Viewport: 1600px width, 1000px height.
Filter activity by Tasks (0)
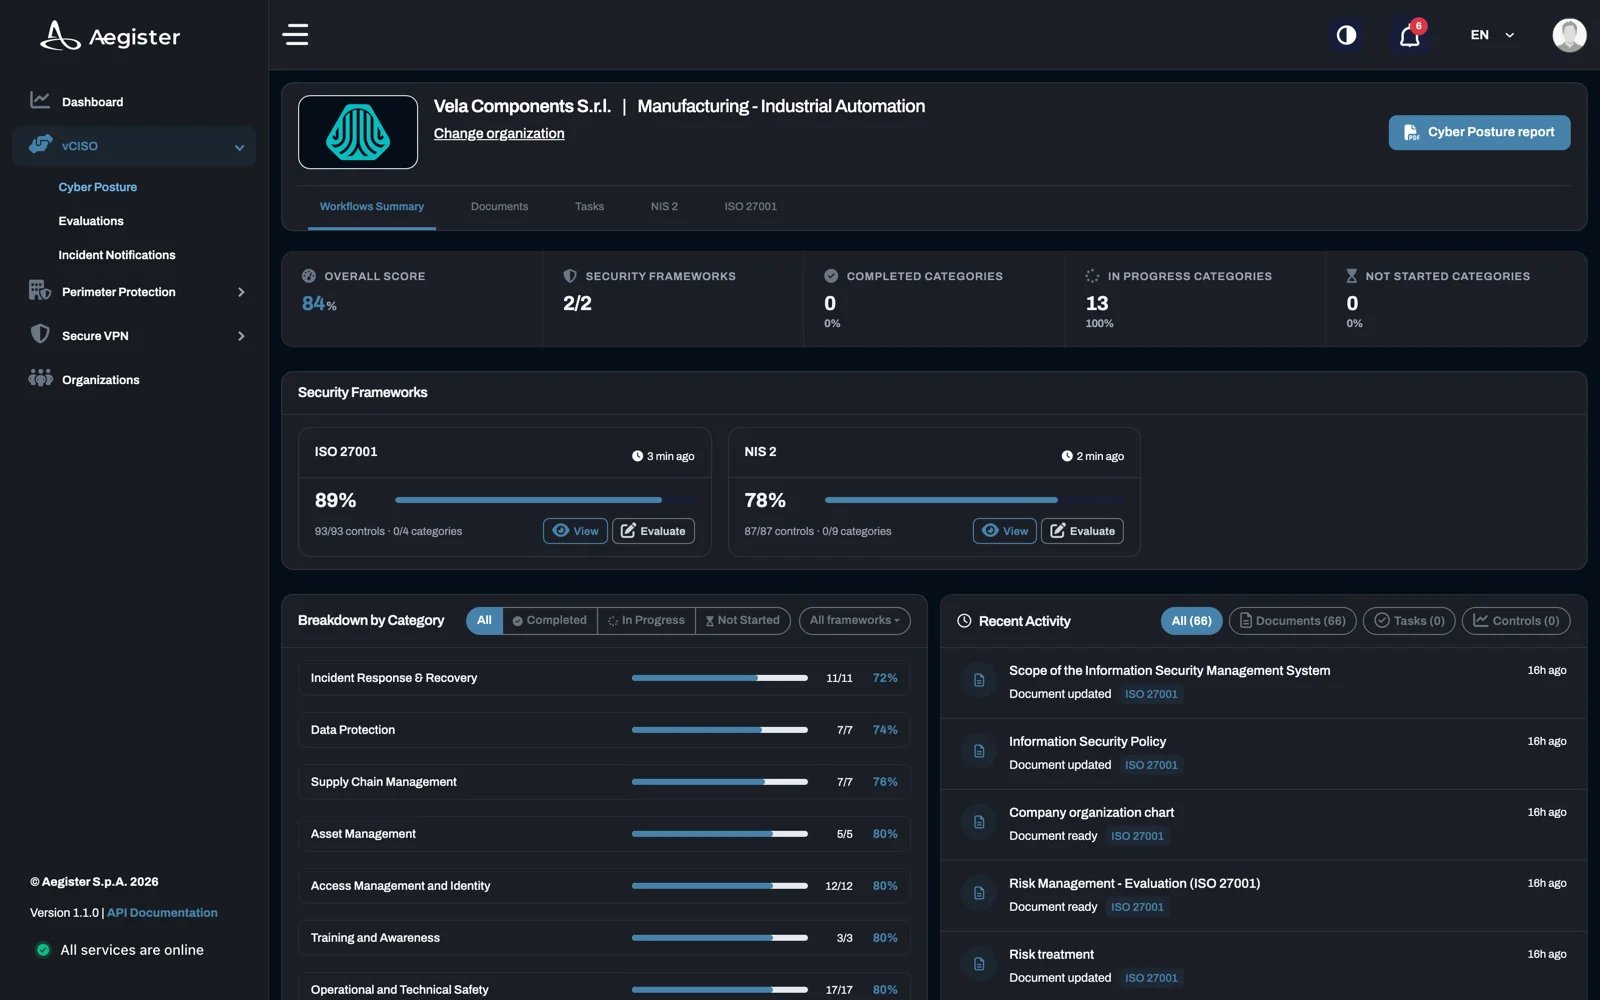tap(1409, 621)
